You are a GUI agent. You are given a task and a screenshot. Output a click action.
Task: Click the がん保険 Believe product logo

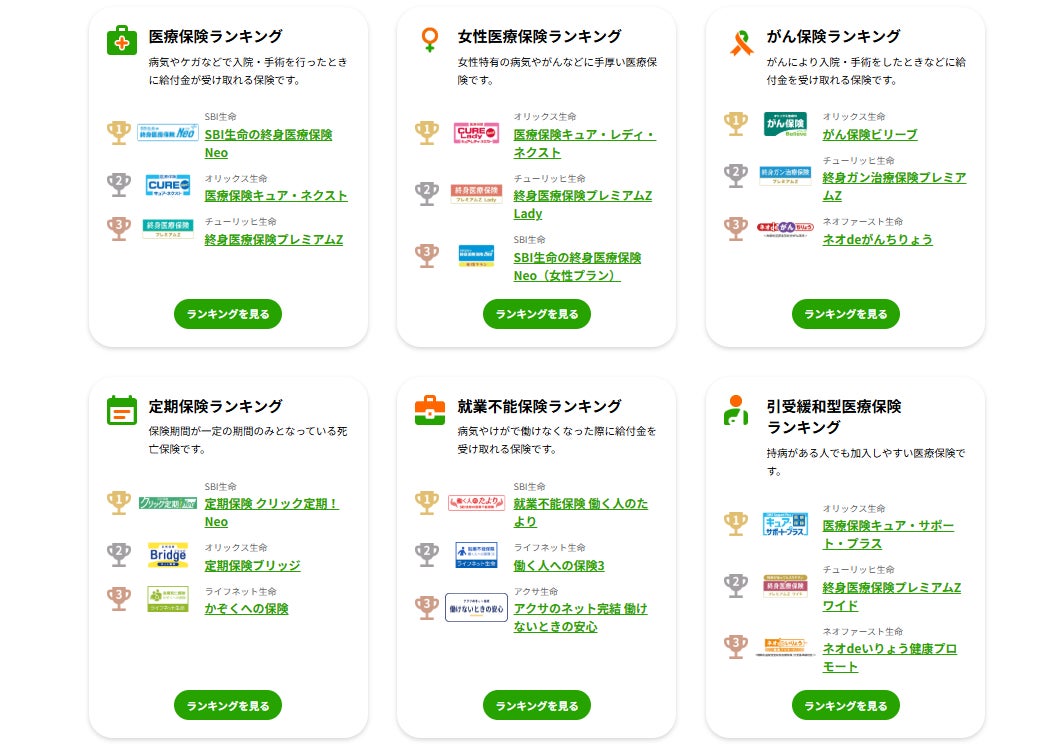click(785, 124)
